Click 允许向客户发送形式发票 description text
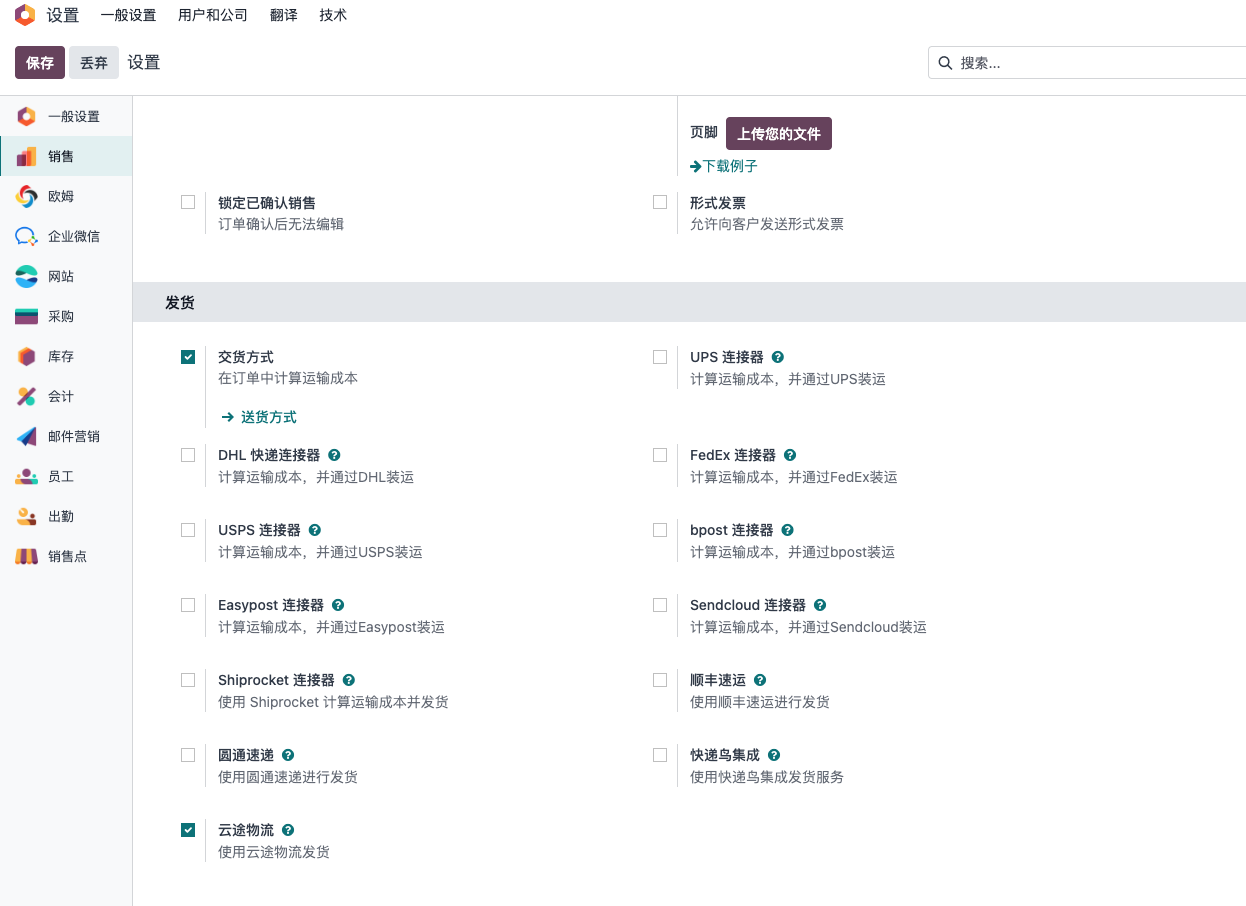Image resolution: width=1246 pixels, height=906 pixels. point(767,224)
